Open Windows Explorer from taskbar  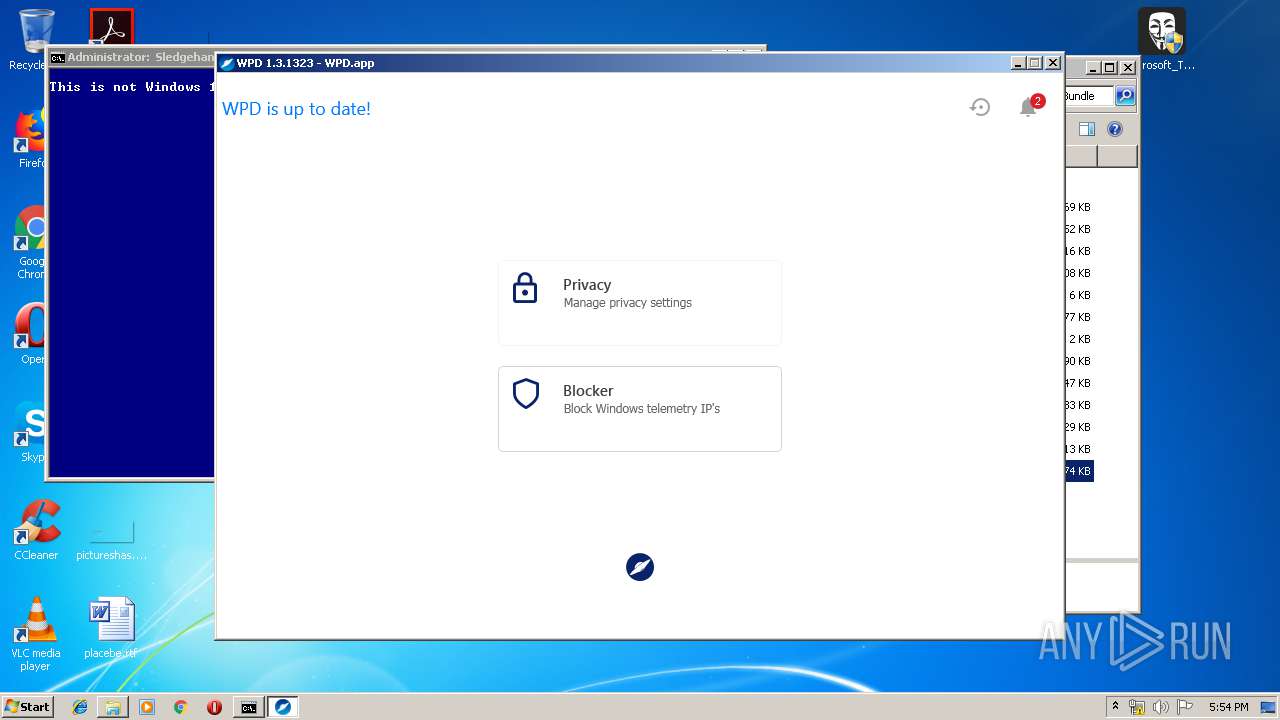tap(113, 707)
